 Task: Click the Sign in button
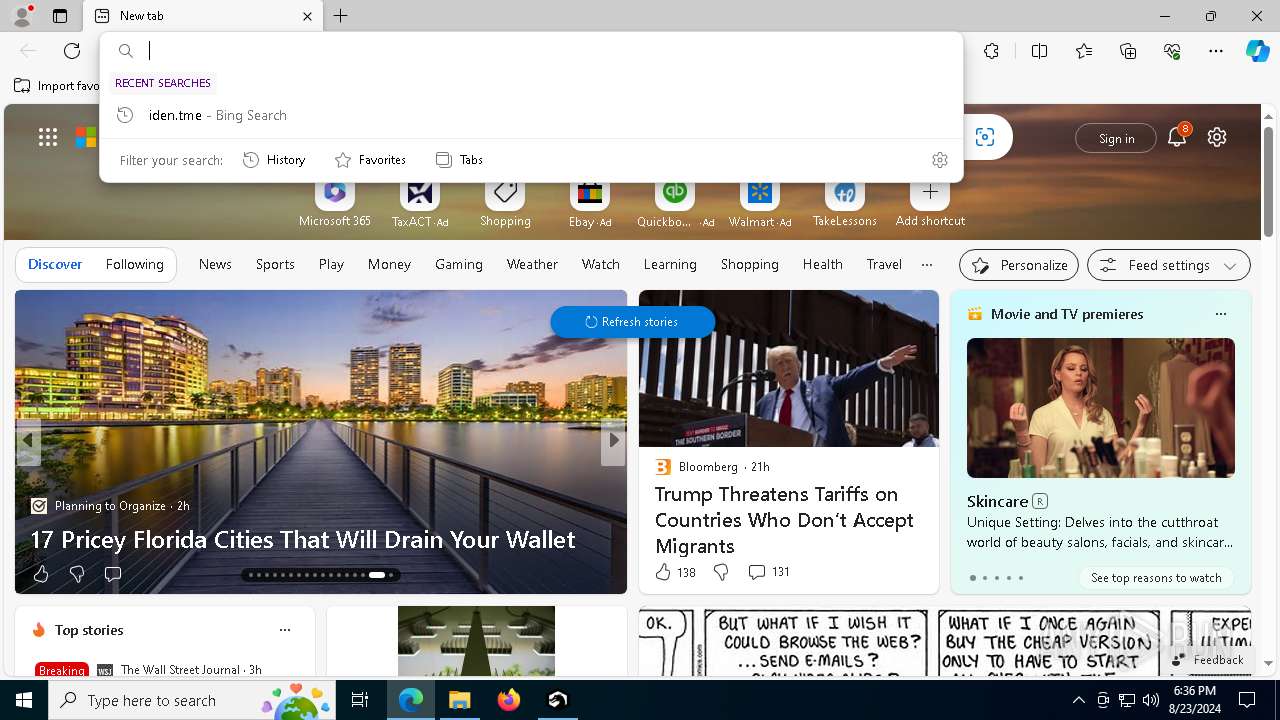1116,138
